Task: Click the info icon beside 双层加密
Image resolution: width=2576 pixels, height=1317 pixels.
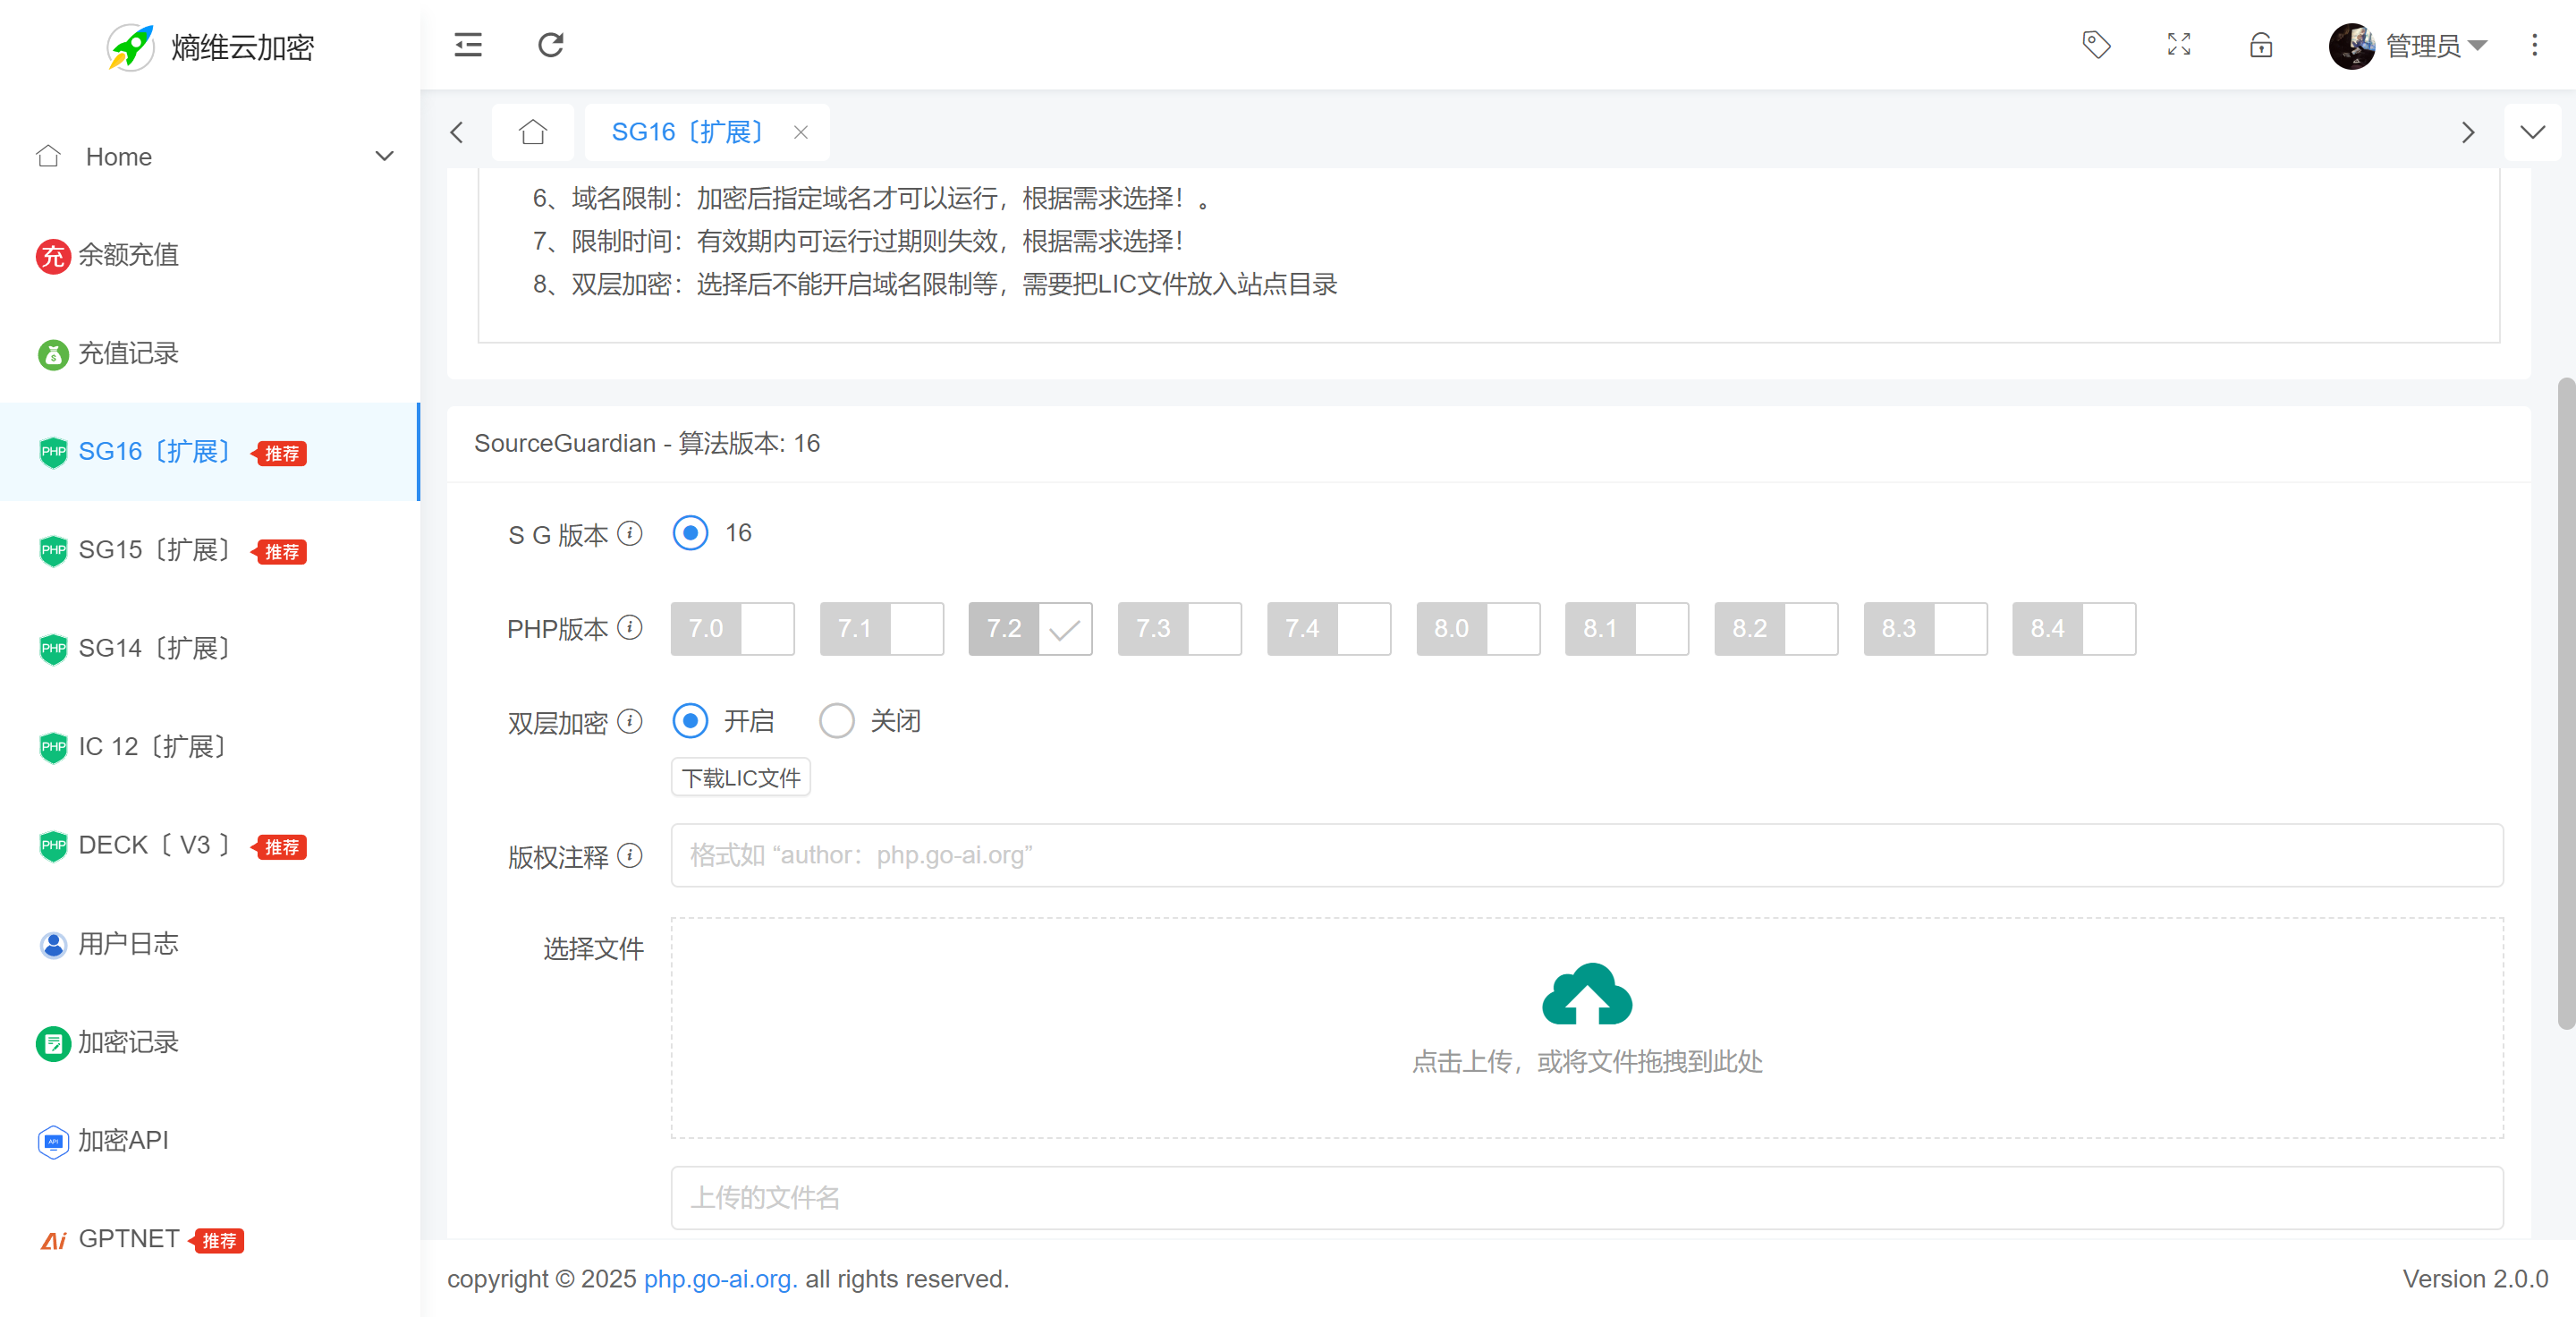Action: [629, 721]
